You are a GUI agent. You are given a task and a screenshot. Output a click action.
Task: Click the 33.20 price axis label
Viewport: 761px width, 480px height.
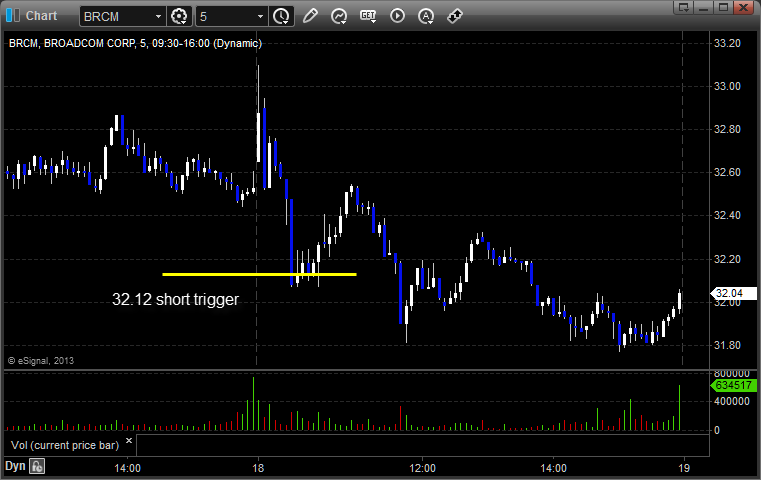pos(728,43)
